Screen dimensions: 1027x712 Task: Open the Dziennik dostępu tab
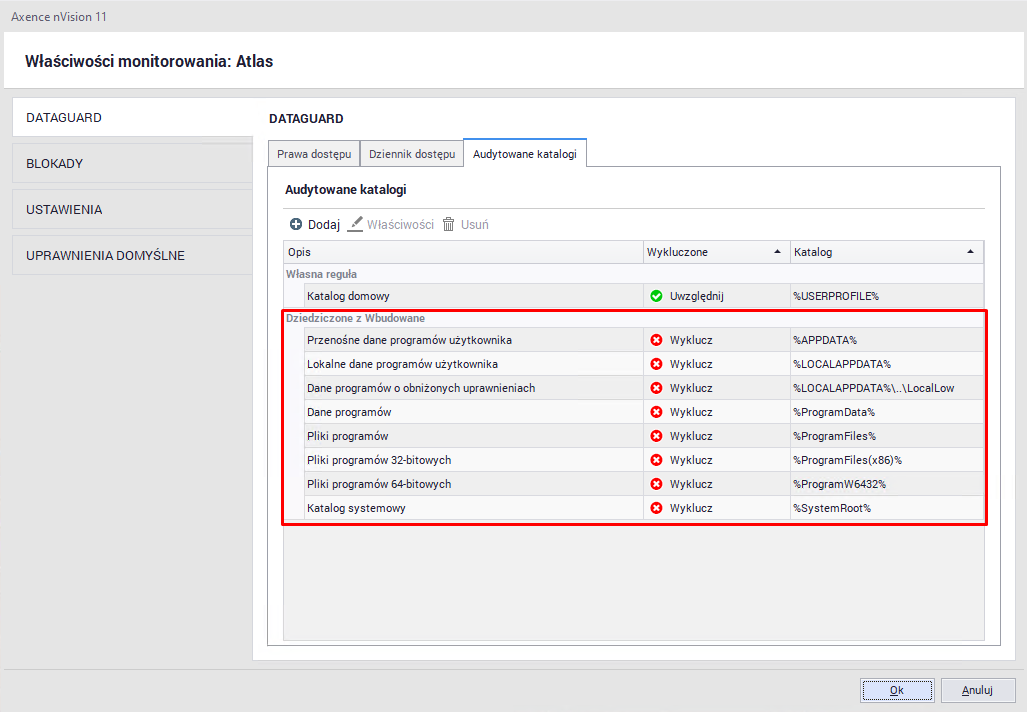tap(411, 154)
